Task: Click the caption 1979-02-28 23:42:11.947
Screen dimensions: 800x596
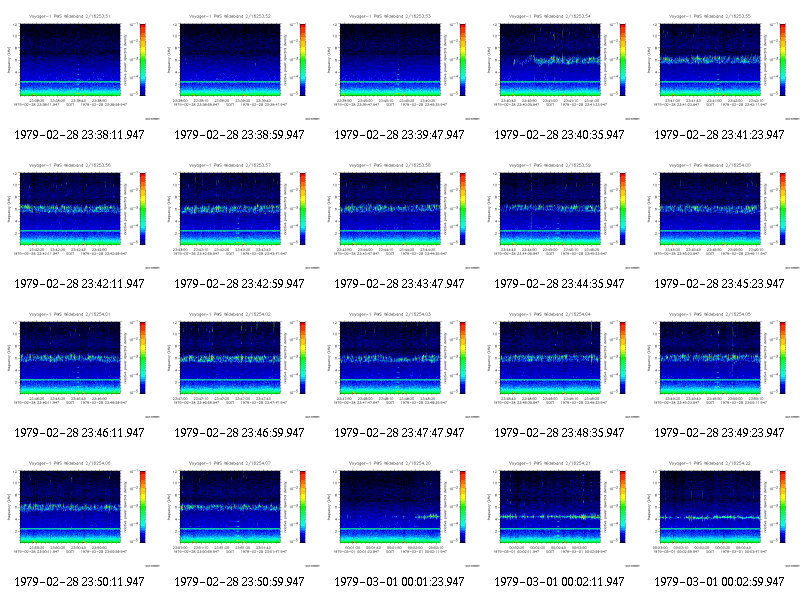Action: pyautogui.click(x=79, y=284)
